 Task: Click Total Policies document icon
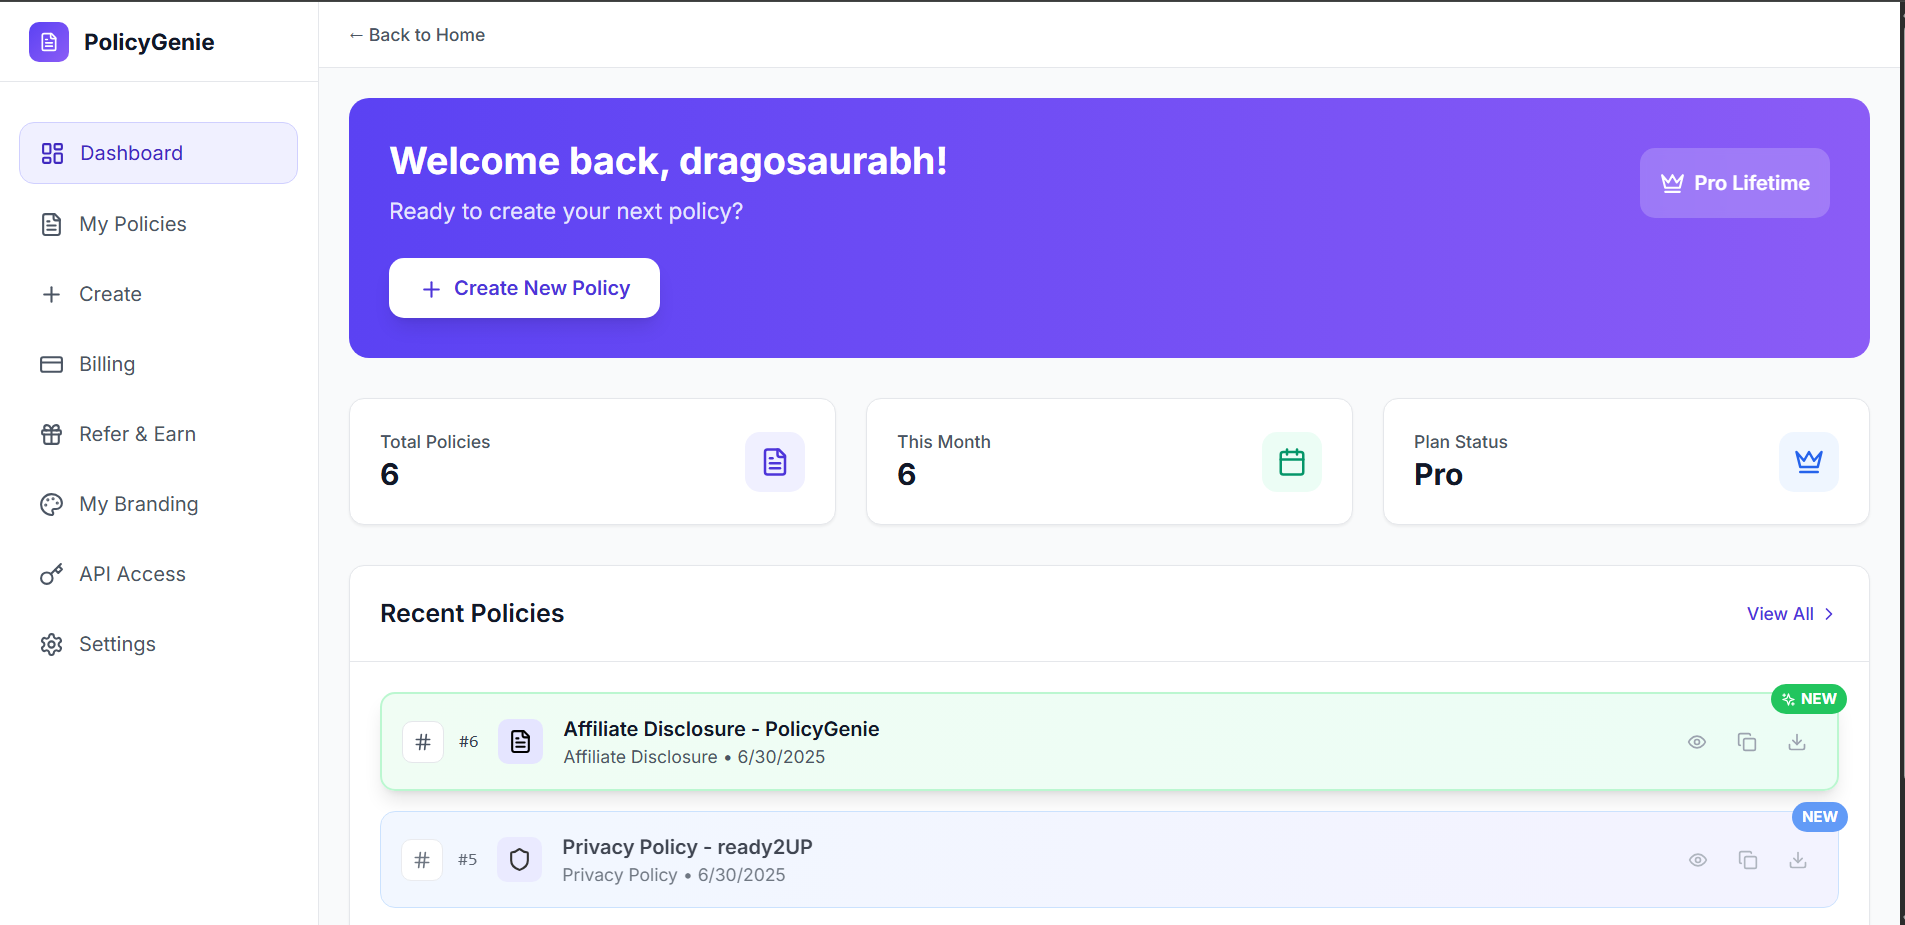pos(775,462)
